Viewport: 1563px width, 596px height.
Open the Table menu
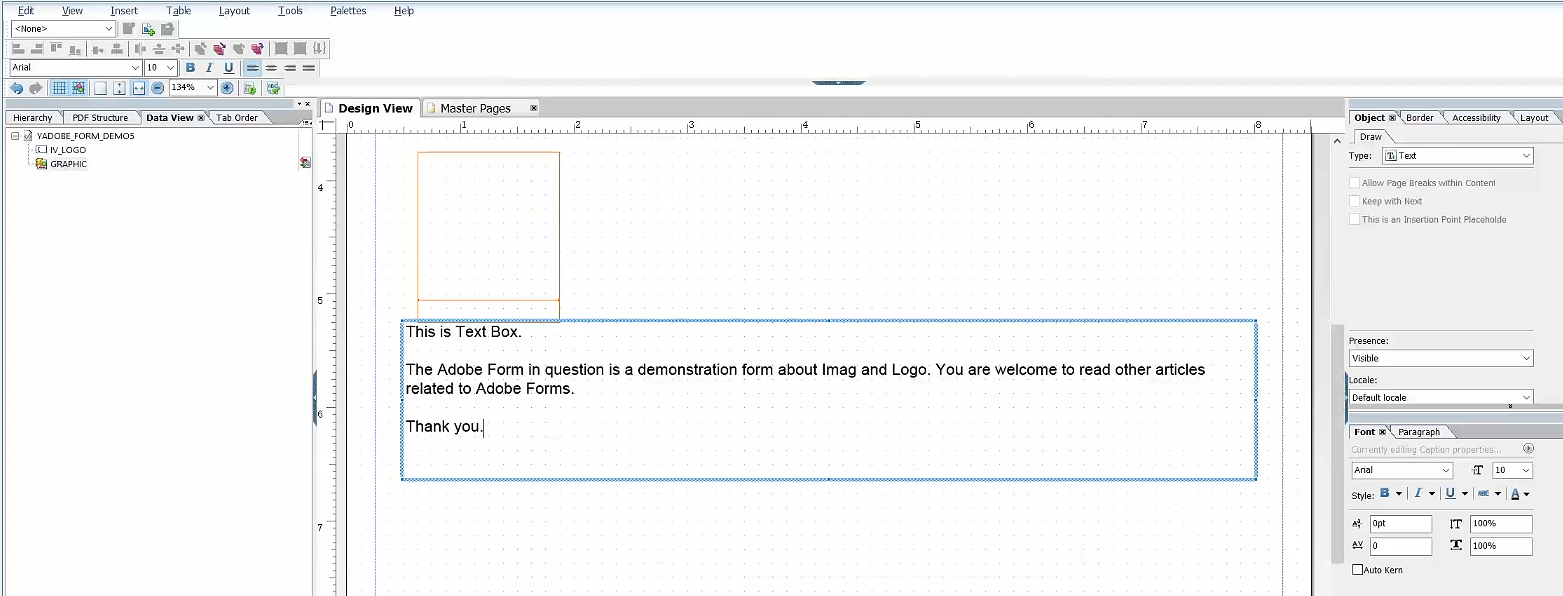178,11
